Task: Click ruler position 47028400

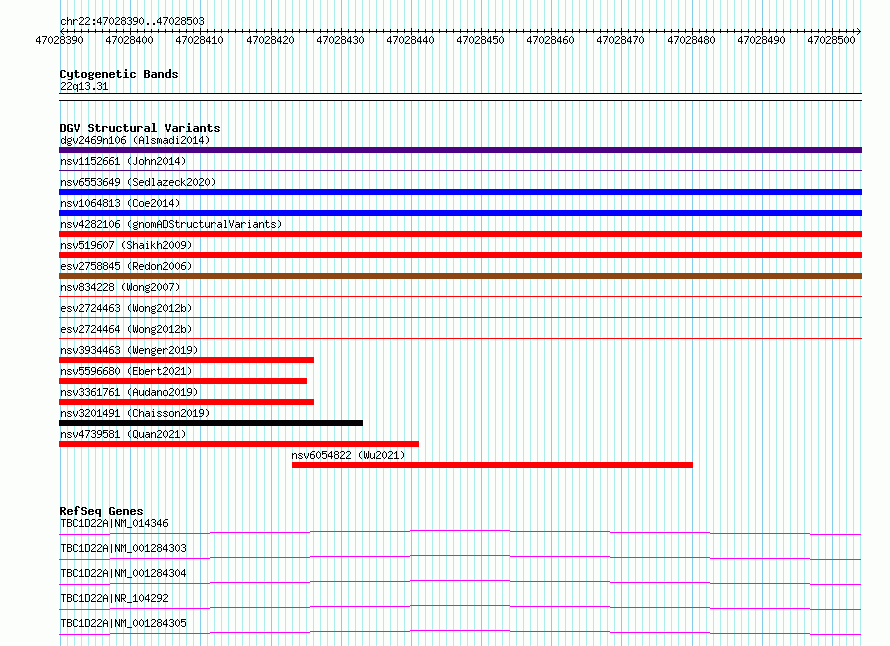Action: pyautogui.click(x=129, y=40)
